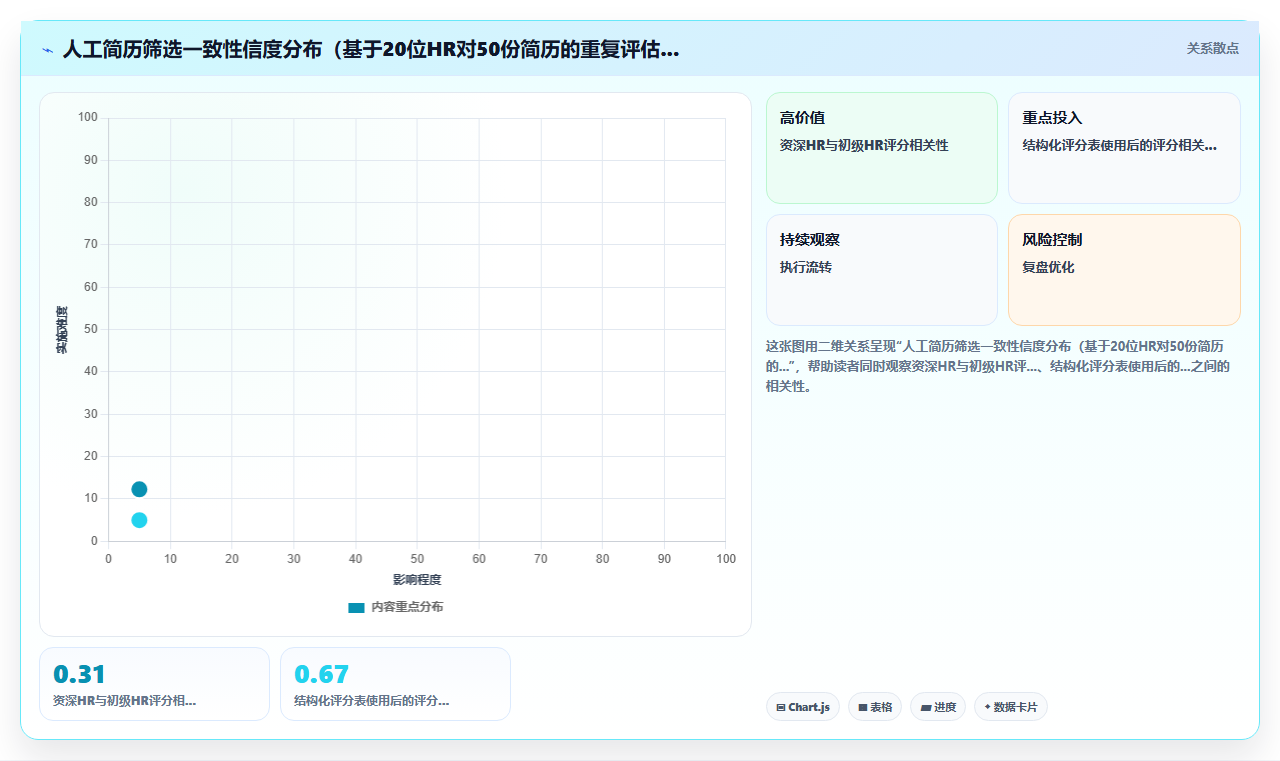
Task: Click the teal legend color swatch
Action: click(x=356, y=607)
